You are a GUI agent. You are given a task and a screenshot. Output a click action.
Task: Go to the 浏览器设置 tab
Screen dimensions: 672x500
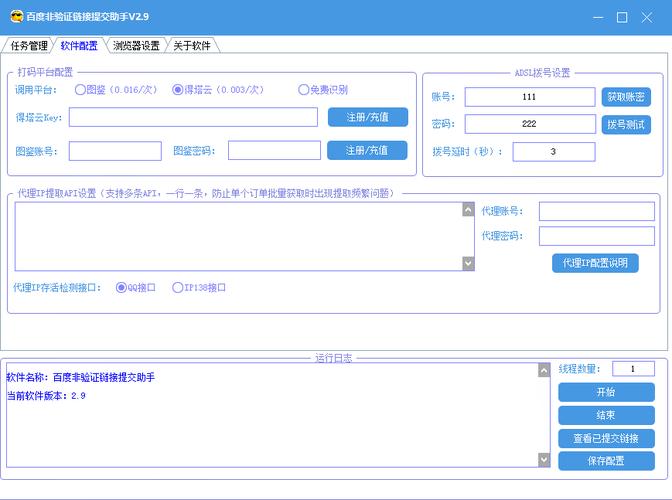pos(136,45)
